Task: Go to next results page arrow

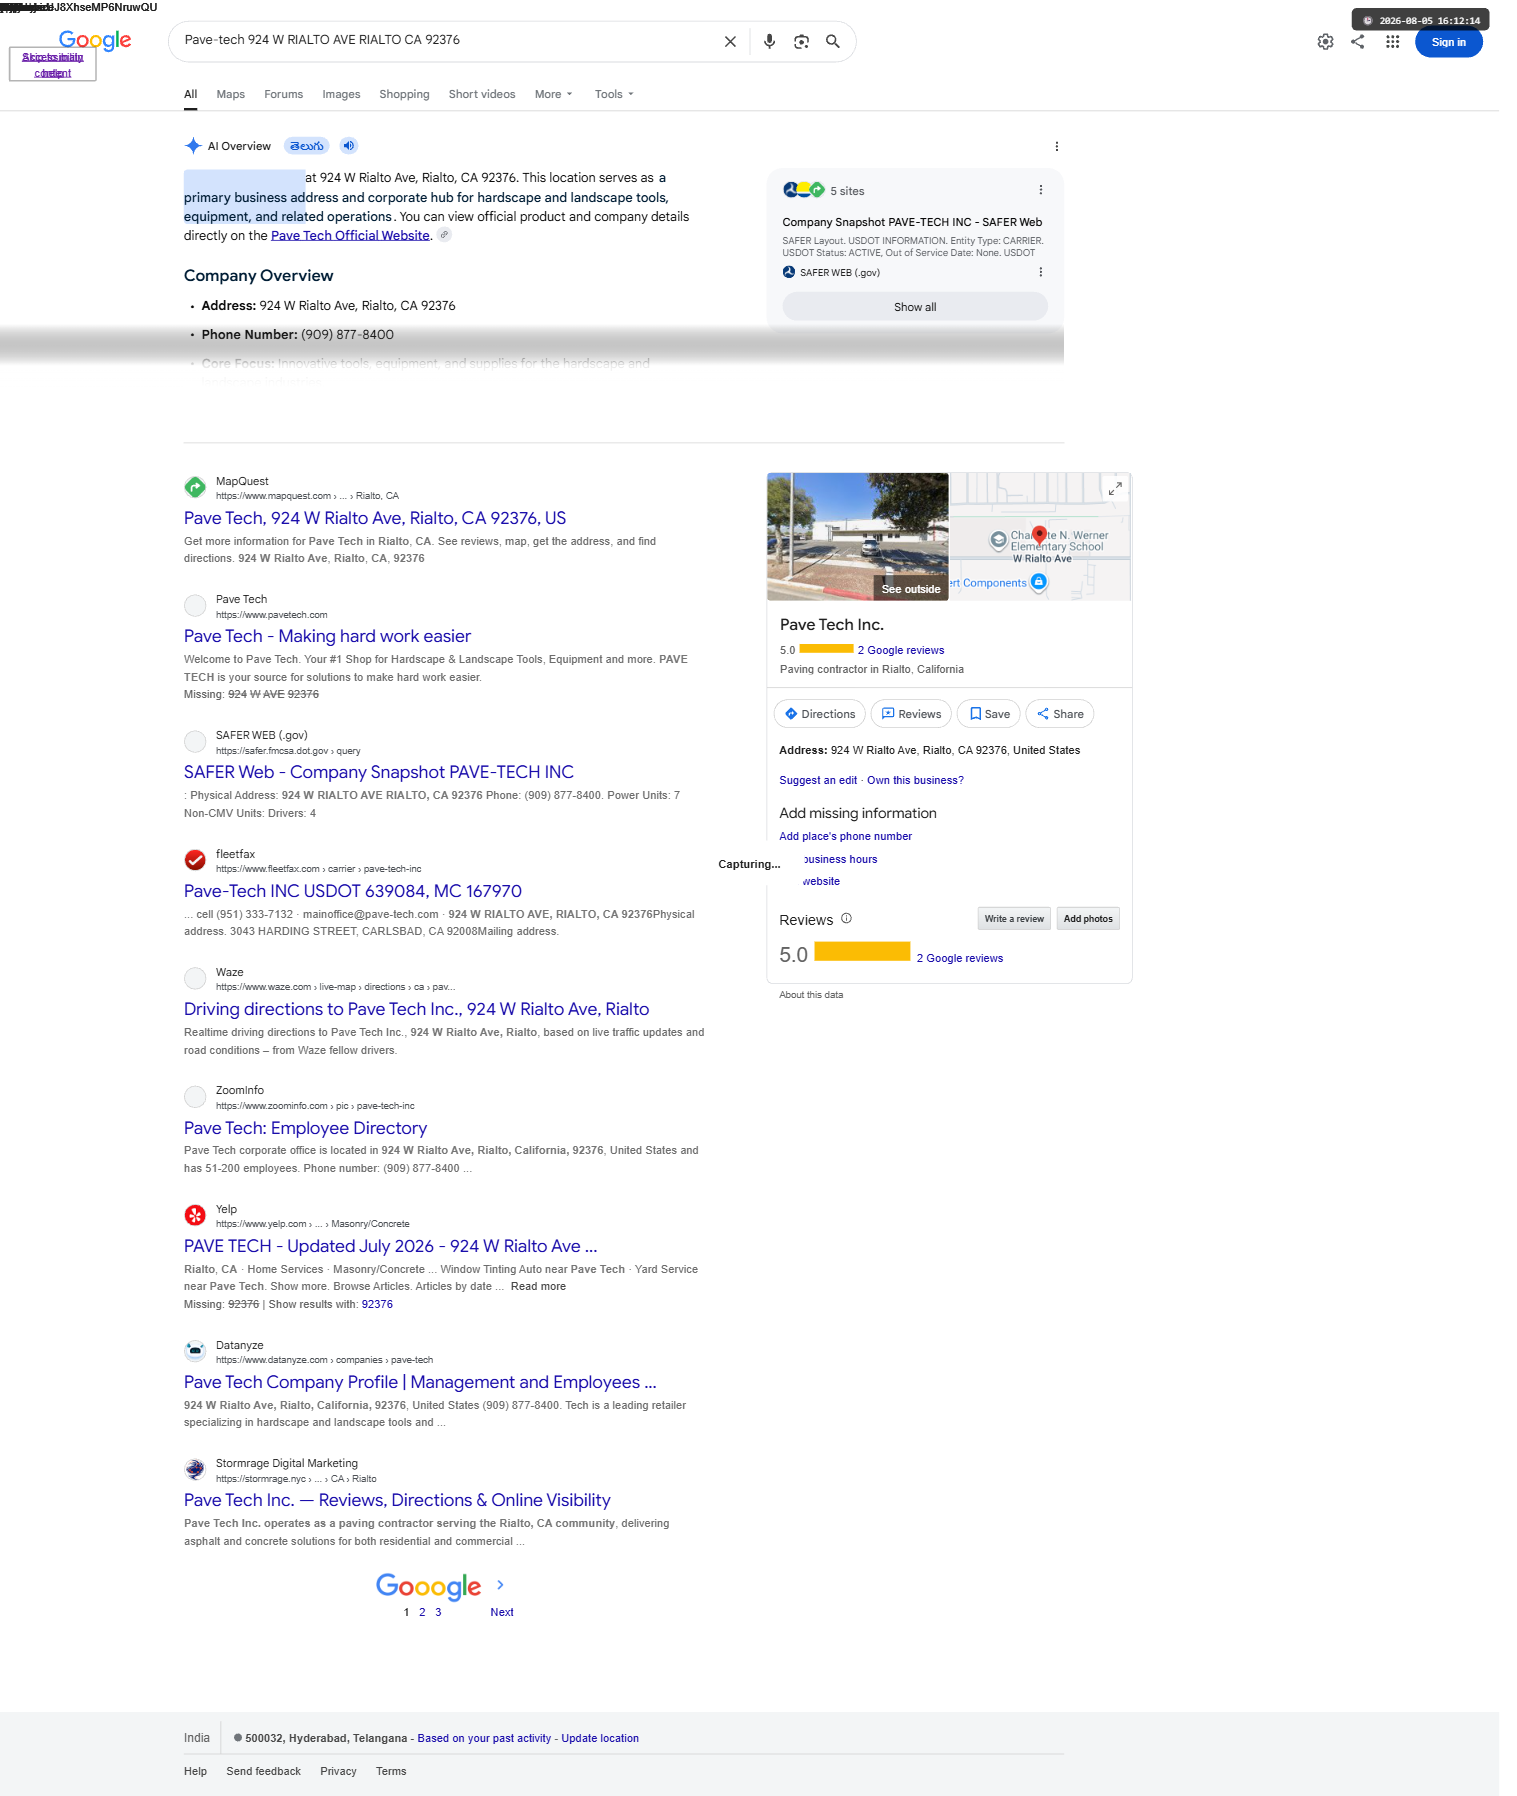Action: [500, 1585]
